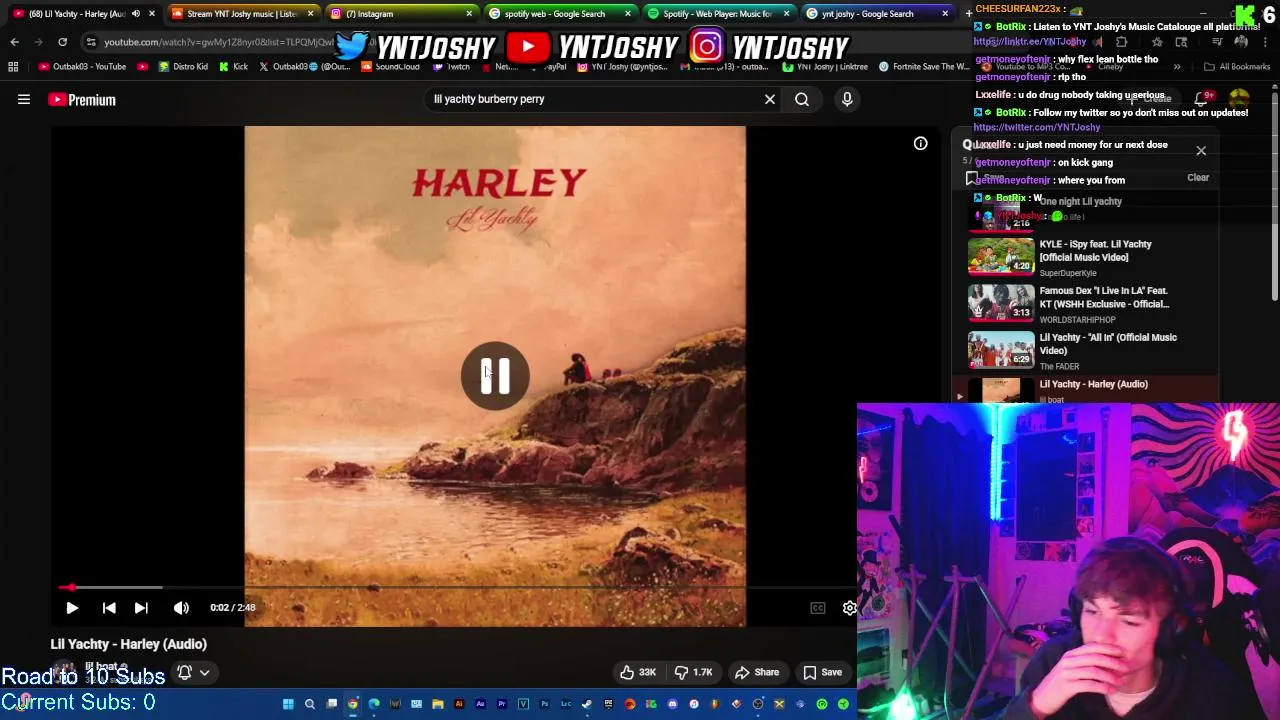
Task: Go back in the browser
Action: point(14,42)
